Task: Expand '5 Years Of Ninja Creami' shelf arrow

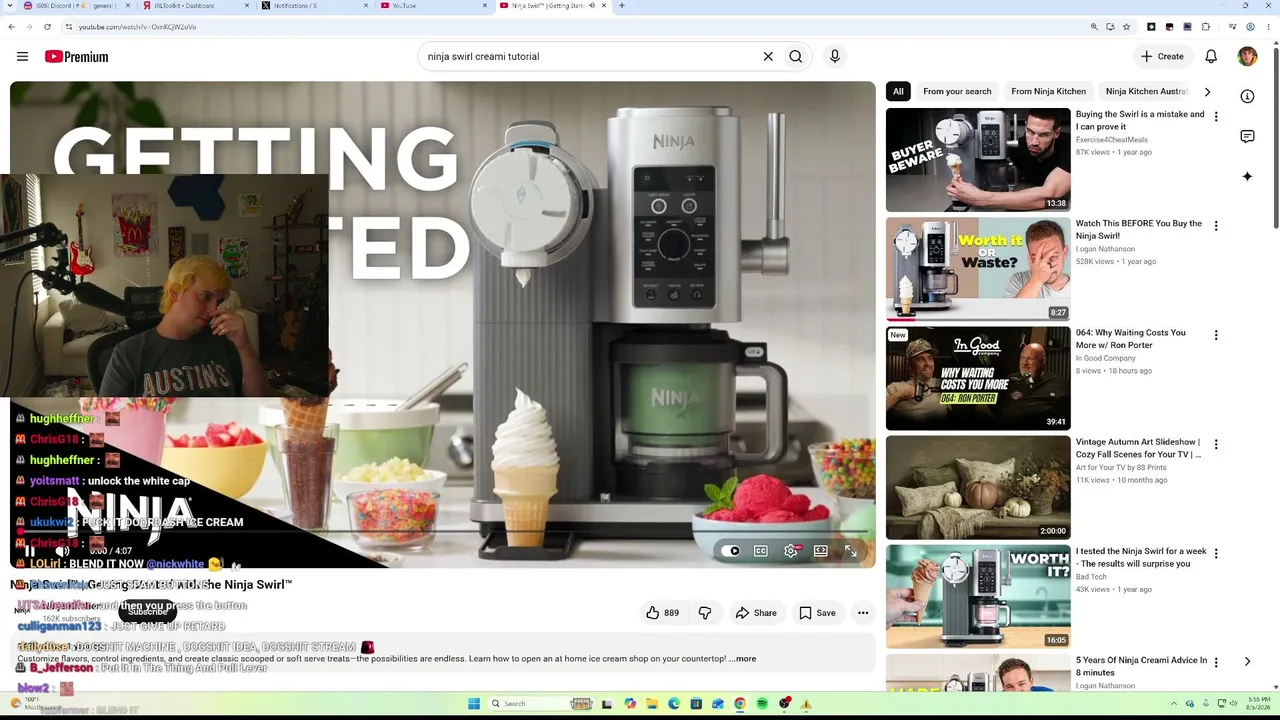Action: click(1247, 661)
